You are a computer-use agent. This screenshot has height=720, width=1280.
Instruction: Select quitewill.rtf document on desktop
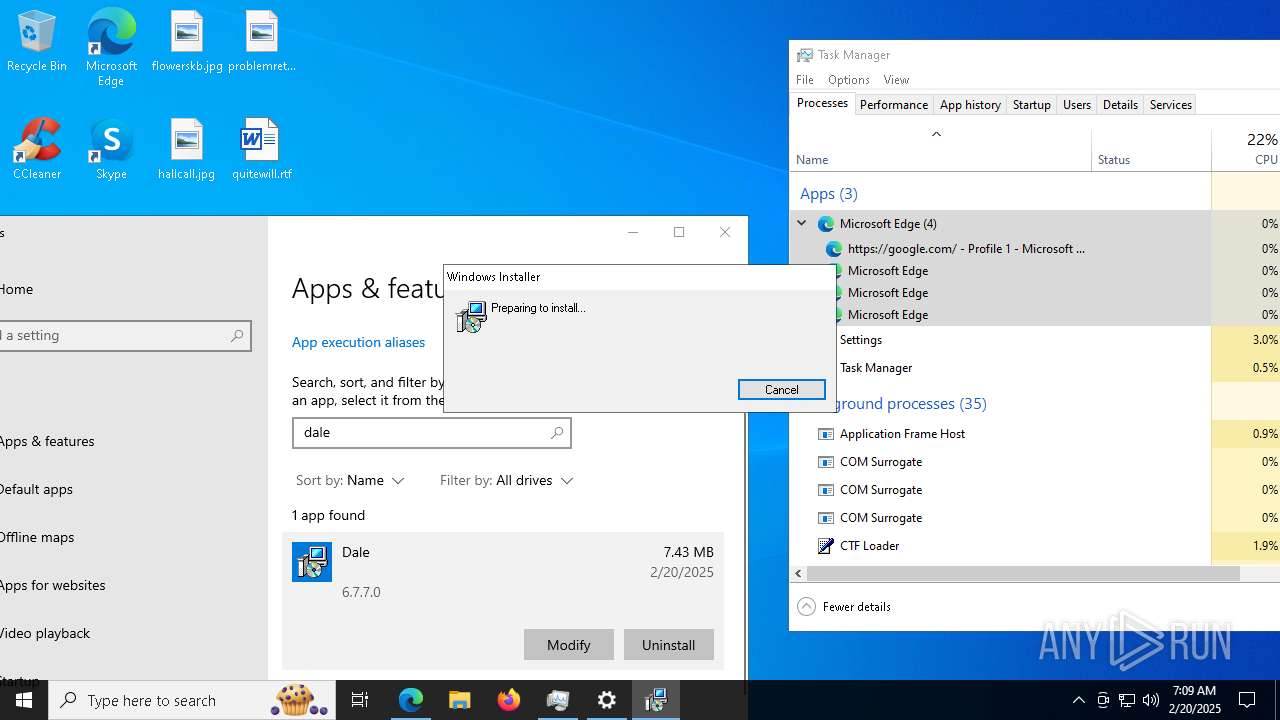pyautogui.click(x=262, y=149)
